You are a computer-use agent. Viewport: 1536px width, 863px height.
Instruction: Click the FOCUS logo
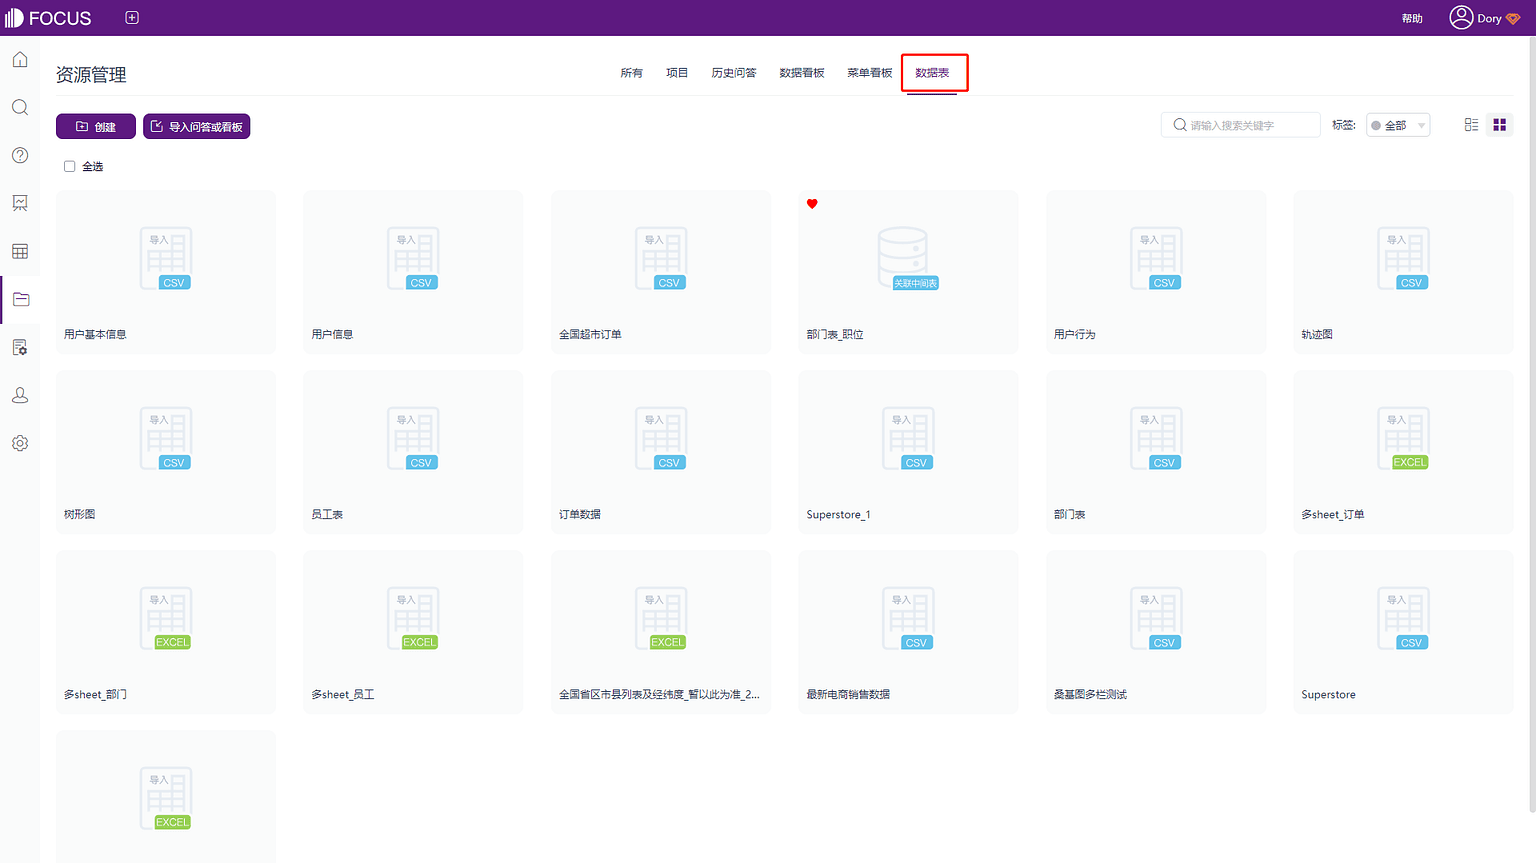point(48,18)
